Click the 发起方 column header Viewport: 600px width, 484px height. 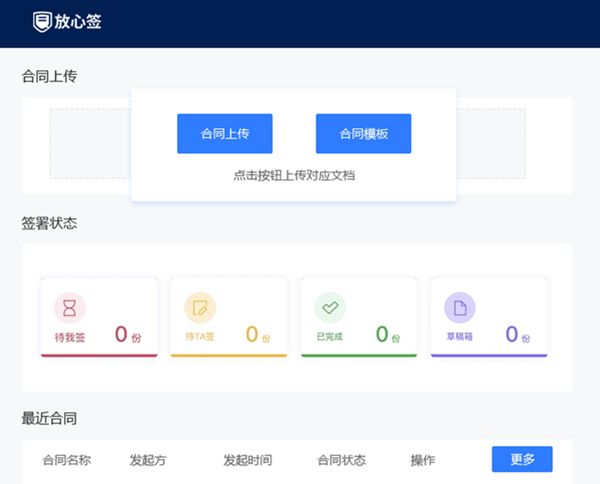click(148, 460)
